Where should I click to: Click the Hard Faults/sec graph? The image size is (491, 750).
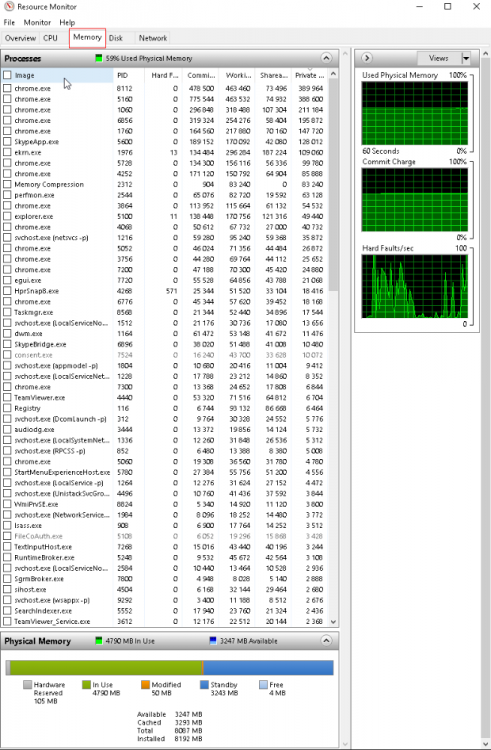click(415, 286)
